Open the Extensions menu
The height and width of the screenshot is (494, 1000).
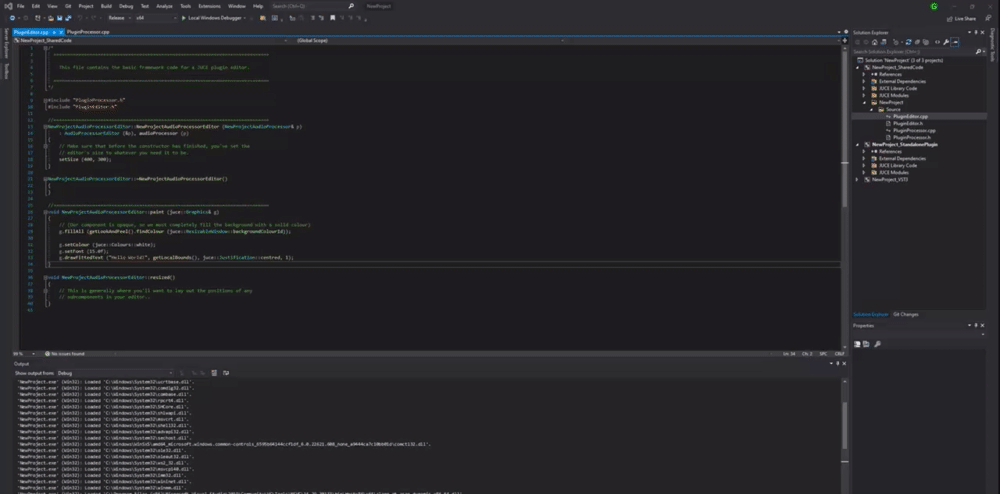[209, 6]
